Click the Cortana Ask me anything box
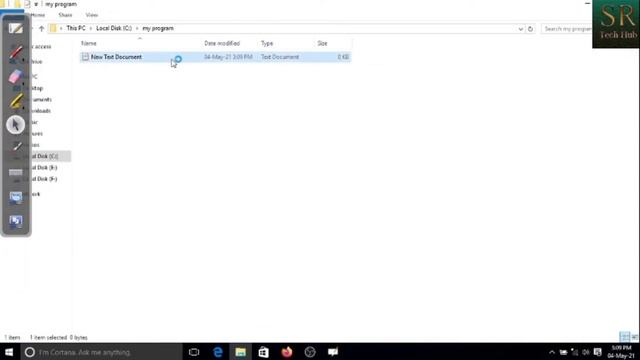 tap(101, 352)
